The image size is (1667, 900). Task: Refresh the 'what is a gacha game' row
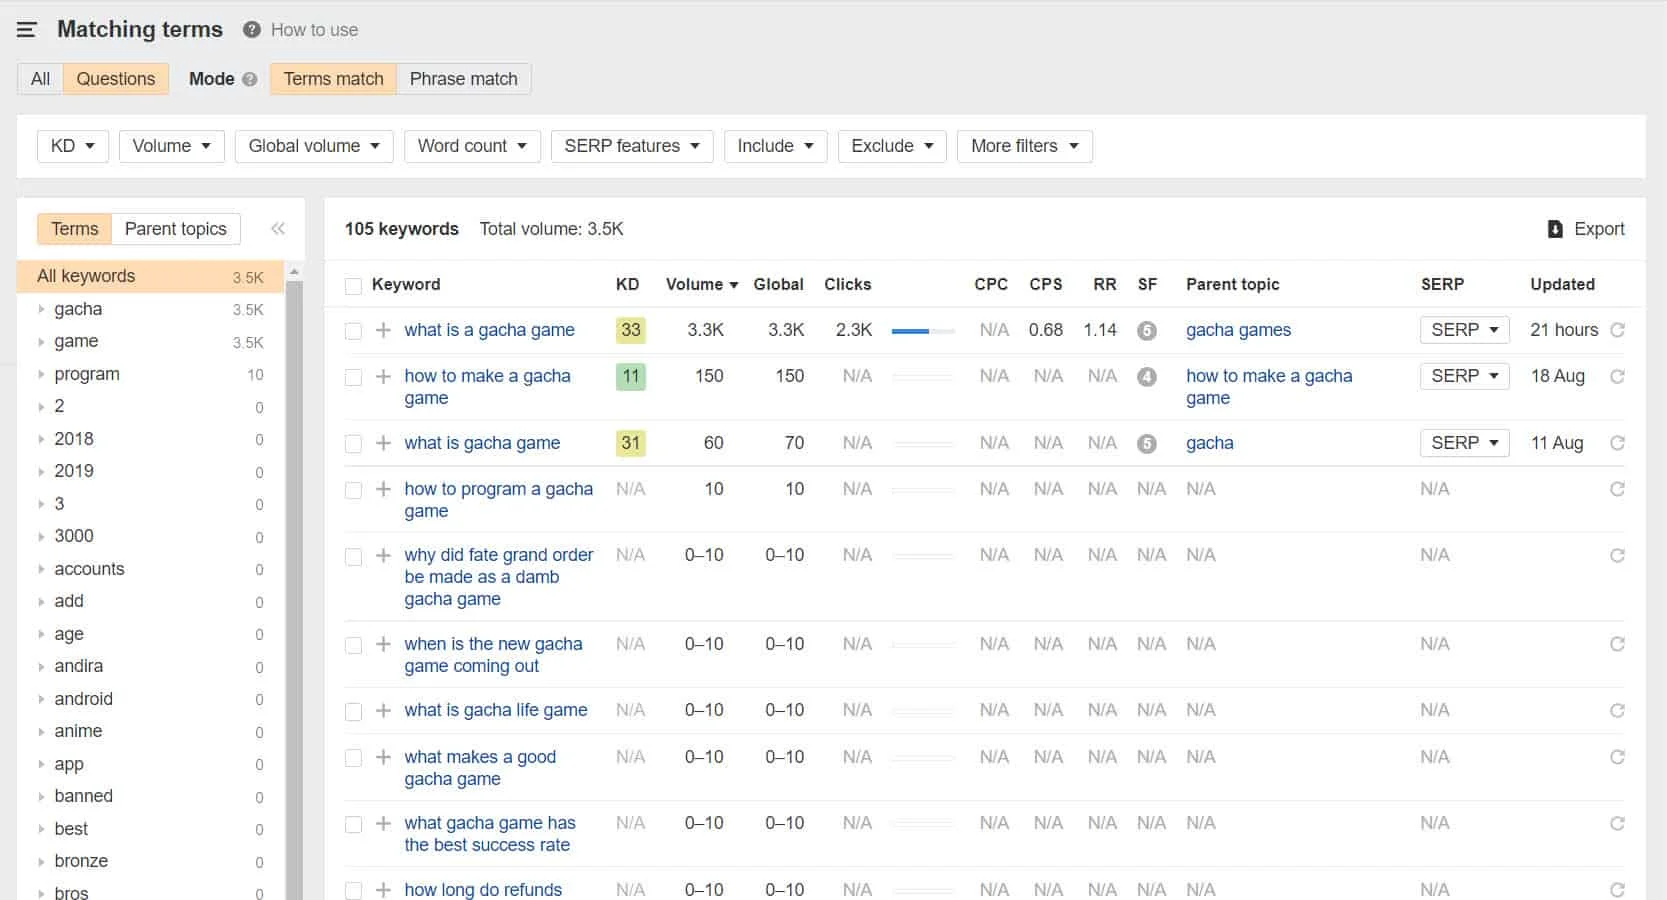(1617, 330)
